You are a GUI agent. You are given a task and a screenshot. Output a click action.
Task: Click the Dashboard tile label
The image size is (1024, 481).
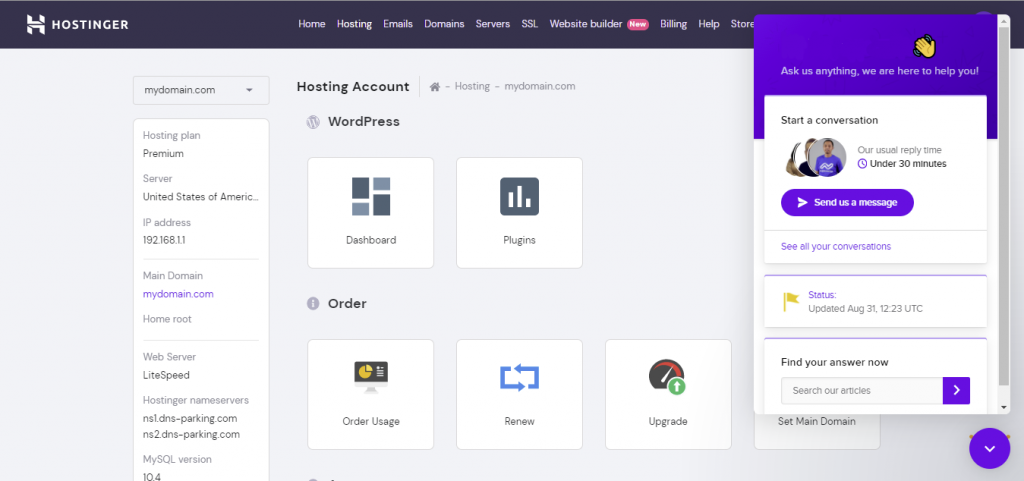click(371, 240)
